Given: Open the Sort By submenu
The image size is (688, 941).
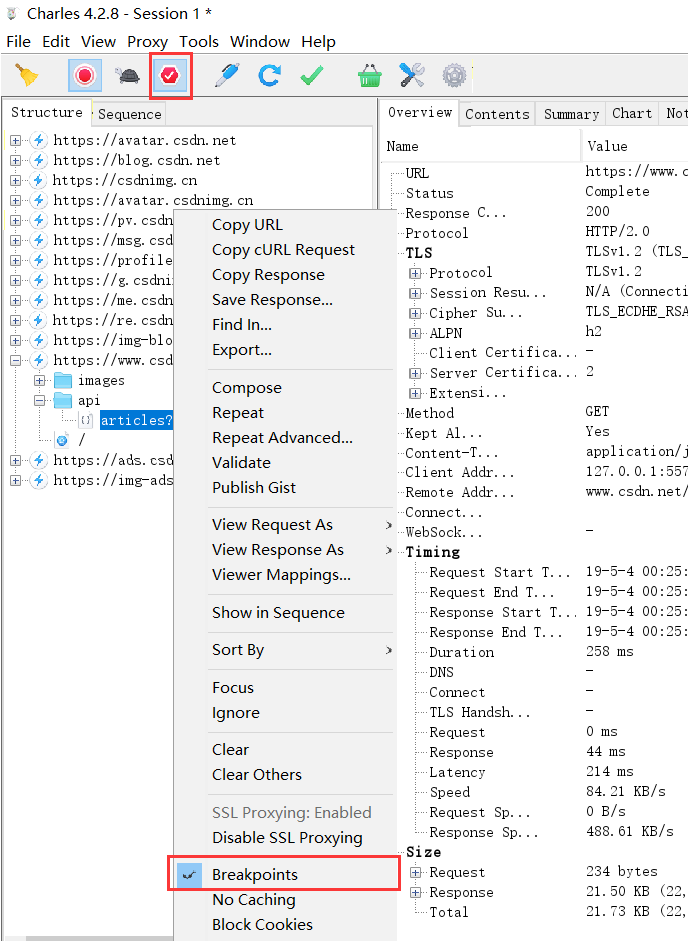Looking at the screenshot, I should click(x=300, y=650).
